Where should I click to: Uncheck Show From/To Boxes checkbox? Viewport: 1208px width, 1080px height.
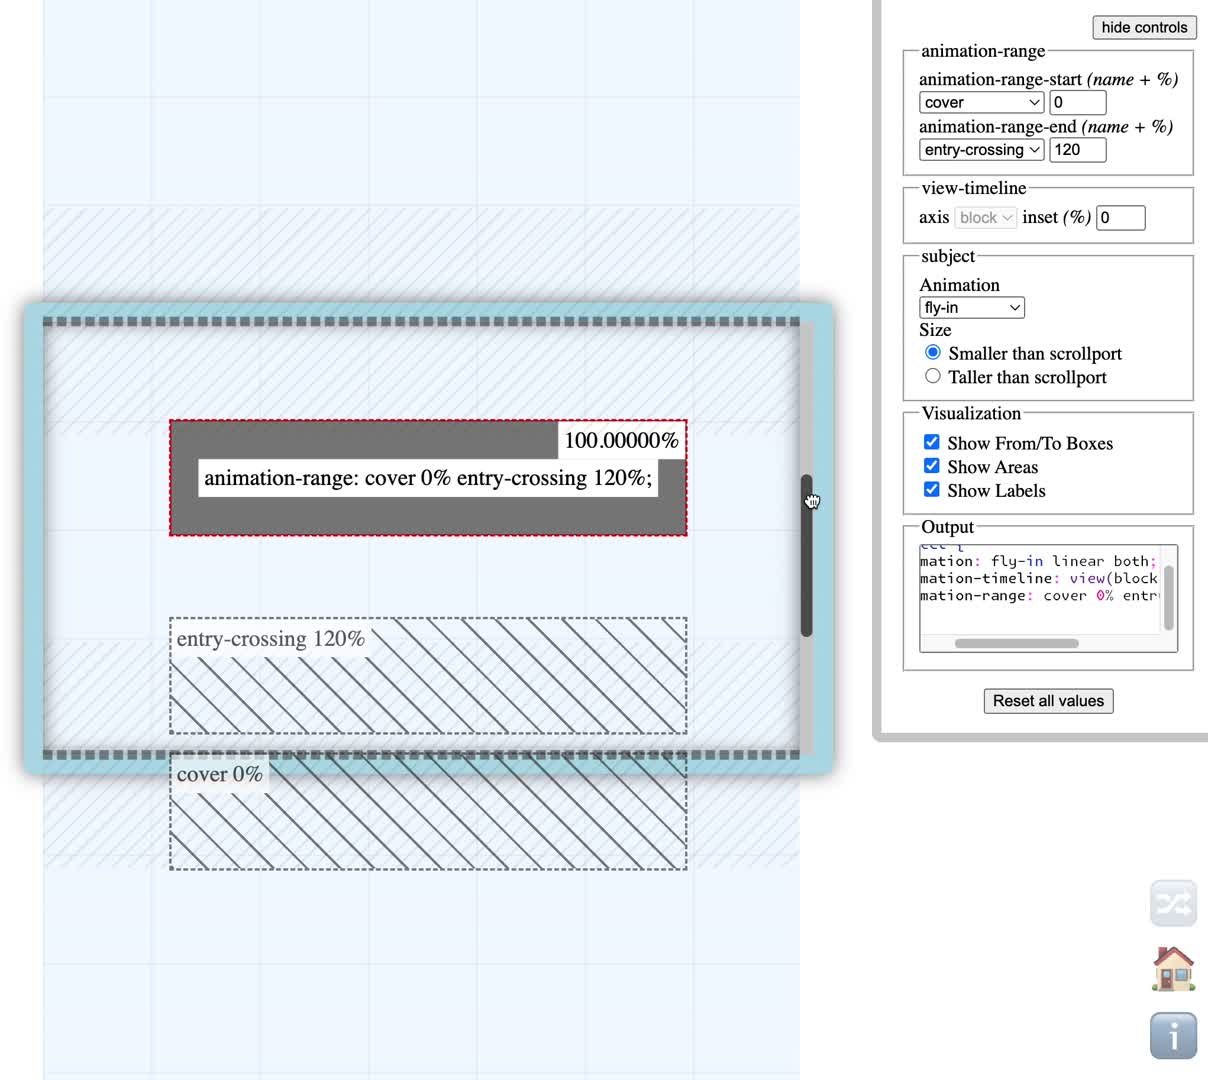point(931,442)
